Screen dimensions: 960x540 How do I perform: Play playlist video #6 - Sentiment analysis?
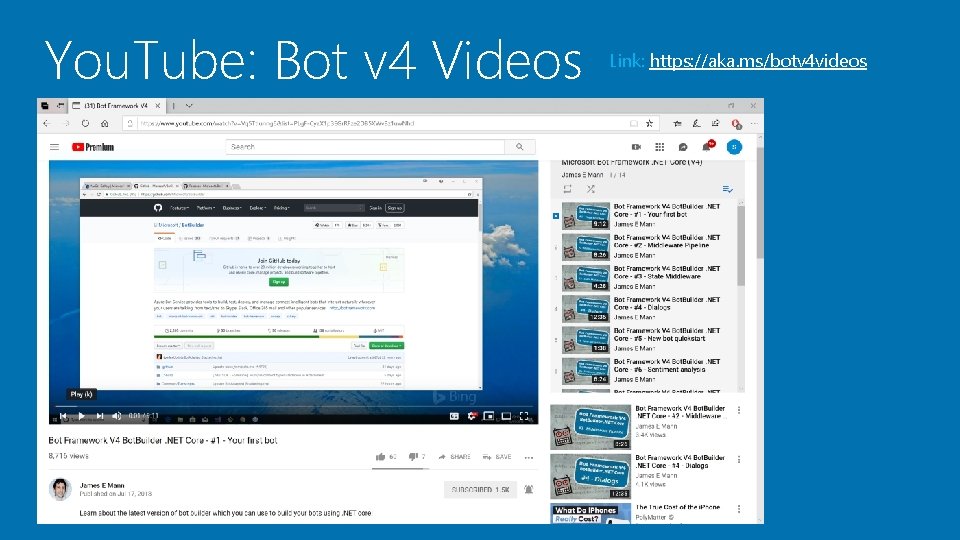pos(643,370)
